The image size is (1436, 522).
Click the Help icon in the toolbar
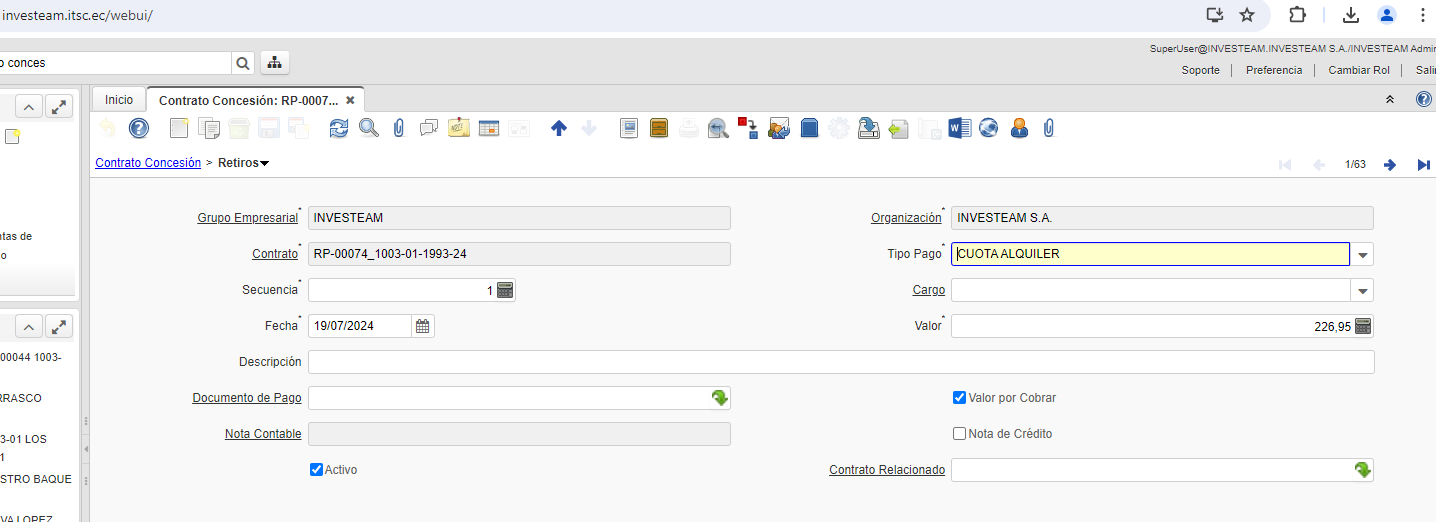pos(139,128)
